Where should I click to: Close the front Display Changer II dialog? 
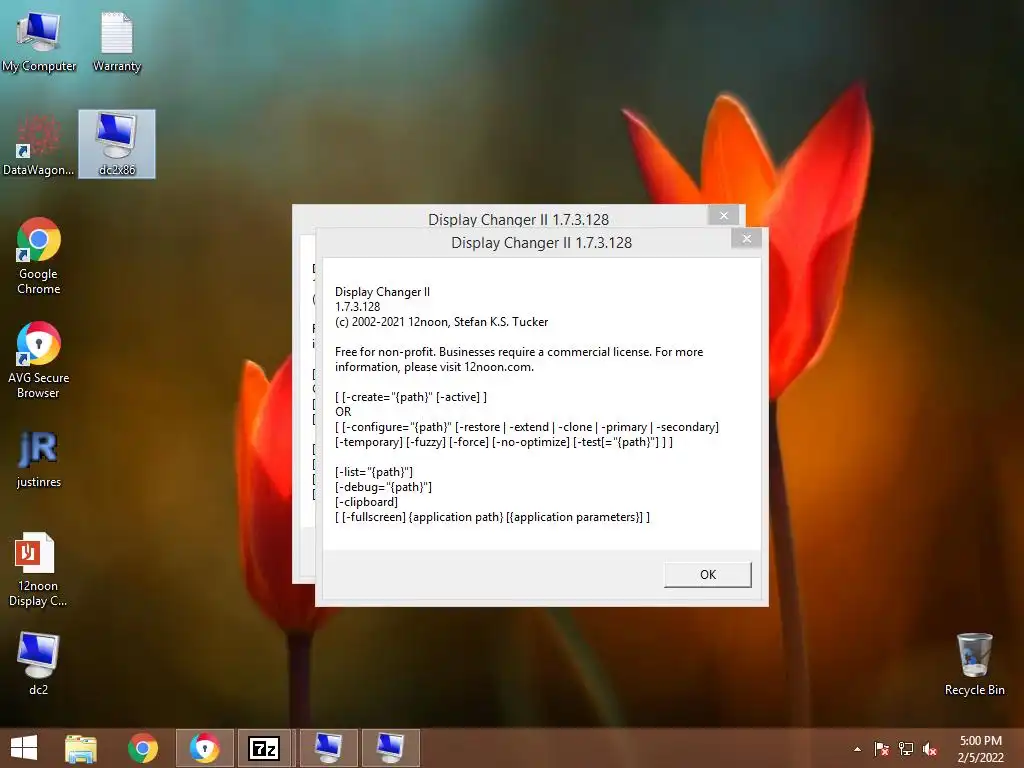click(746, 239)
